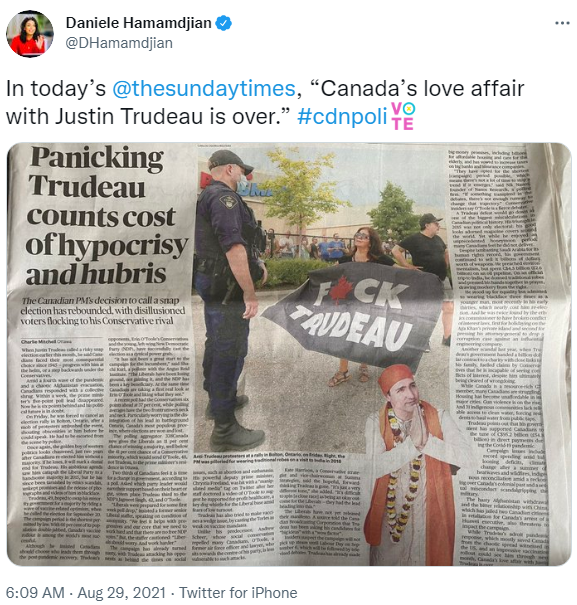Open the tweet author's profile avatar
Viewport: 577px width, 605px height.
tap(30, 34)
